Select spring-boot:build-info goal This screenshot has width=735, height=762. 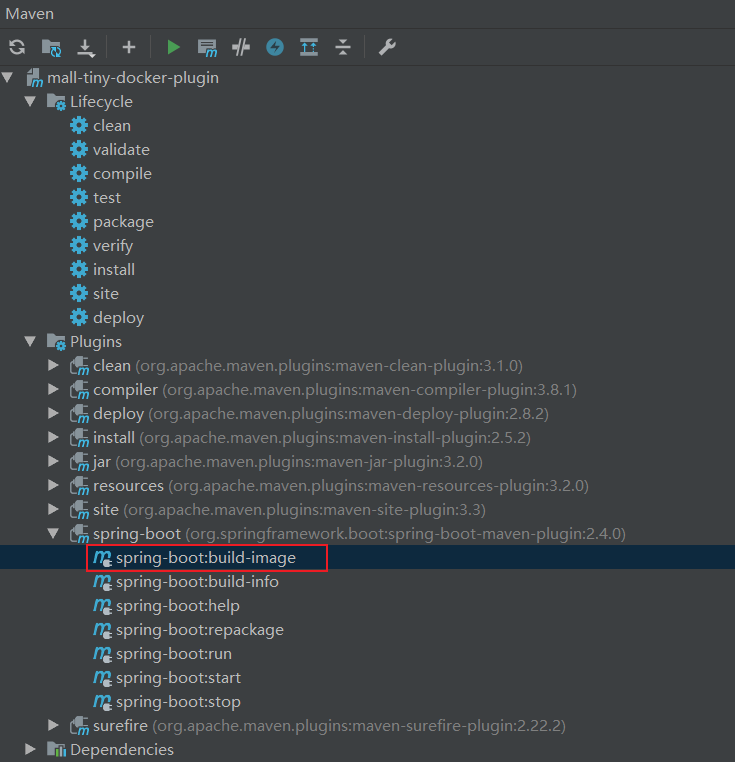[x=197, y=581]
